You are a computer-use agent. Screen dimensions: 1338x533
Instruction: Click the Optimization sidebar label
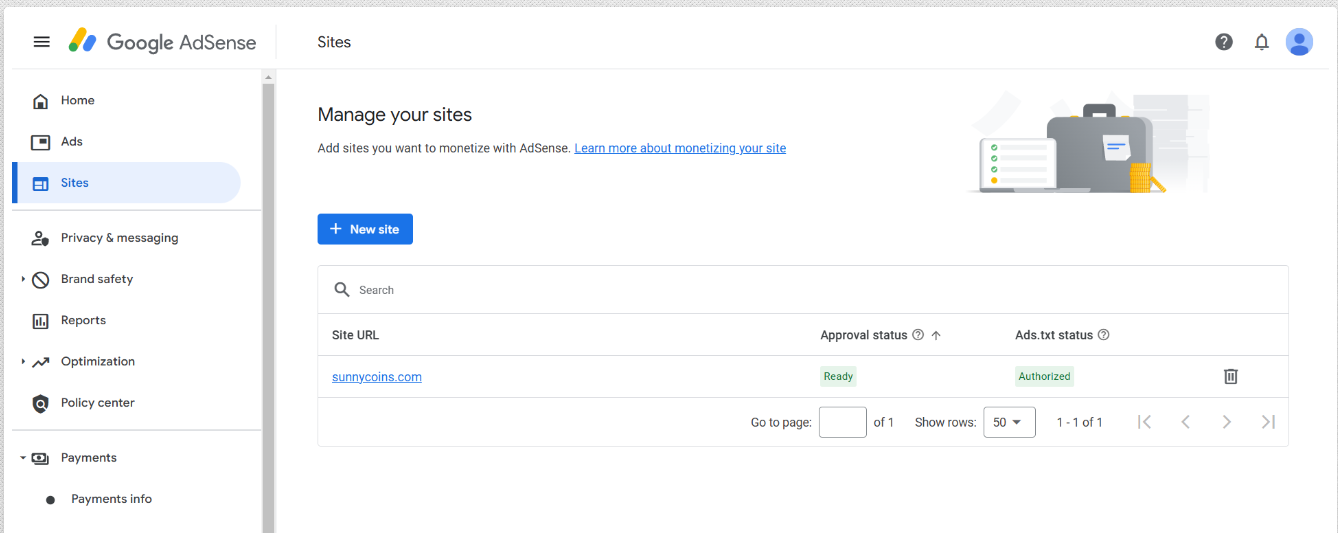98,361
